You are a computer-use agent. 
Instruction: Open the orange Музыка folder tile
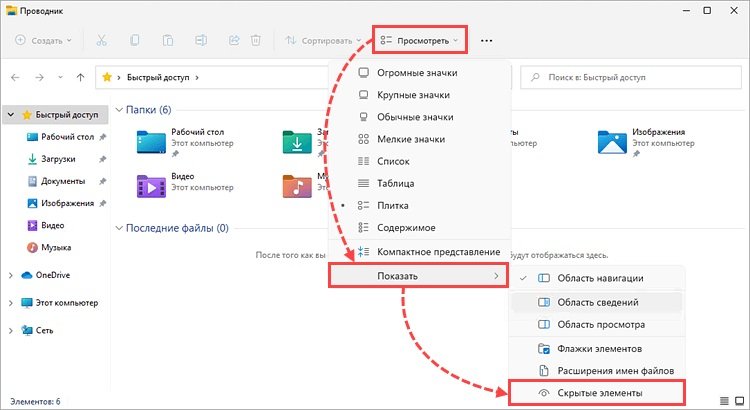(x=304, y=184)
